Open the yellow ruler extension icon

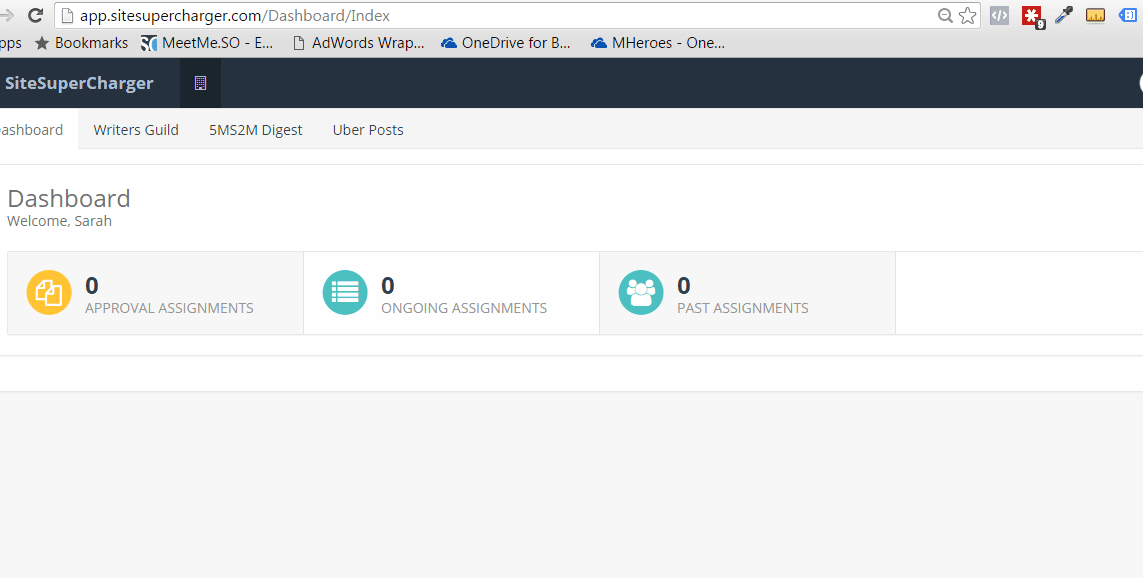click(x=1096, y=15)
